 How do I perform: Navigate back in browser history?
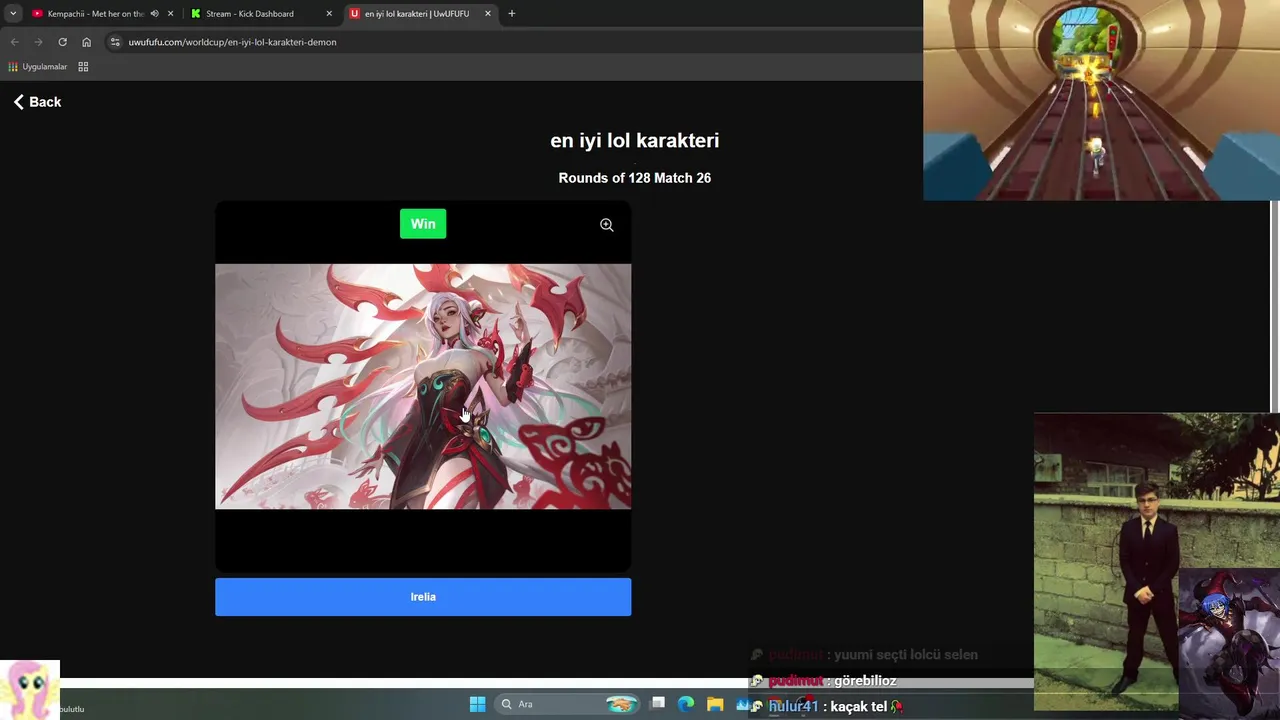pyautogui.click(x=14, y=42)
